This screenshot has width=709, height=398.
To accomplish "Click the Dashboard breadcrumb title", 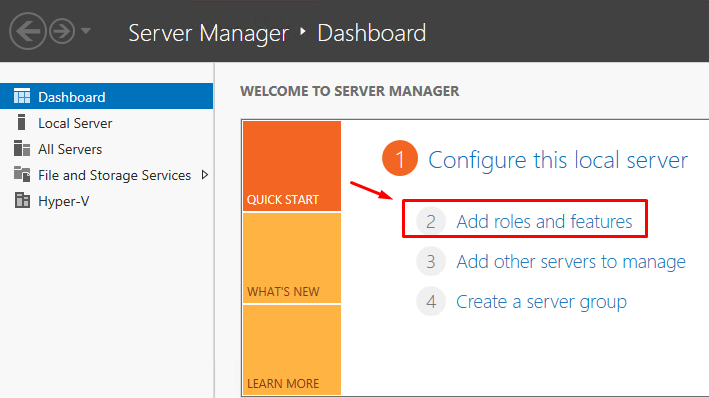I will tap(371, 33).
